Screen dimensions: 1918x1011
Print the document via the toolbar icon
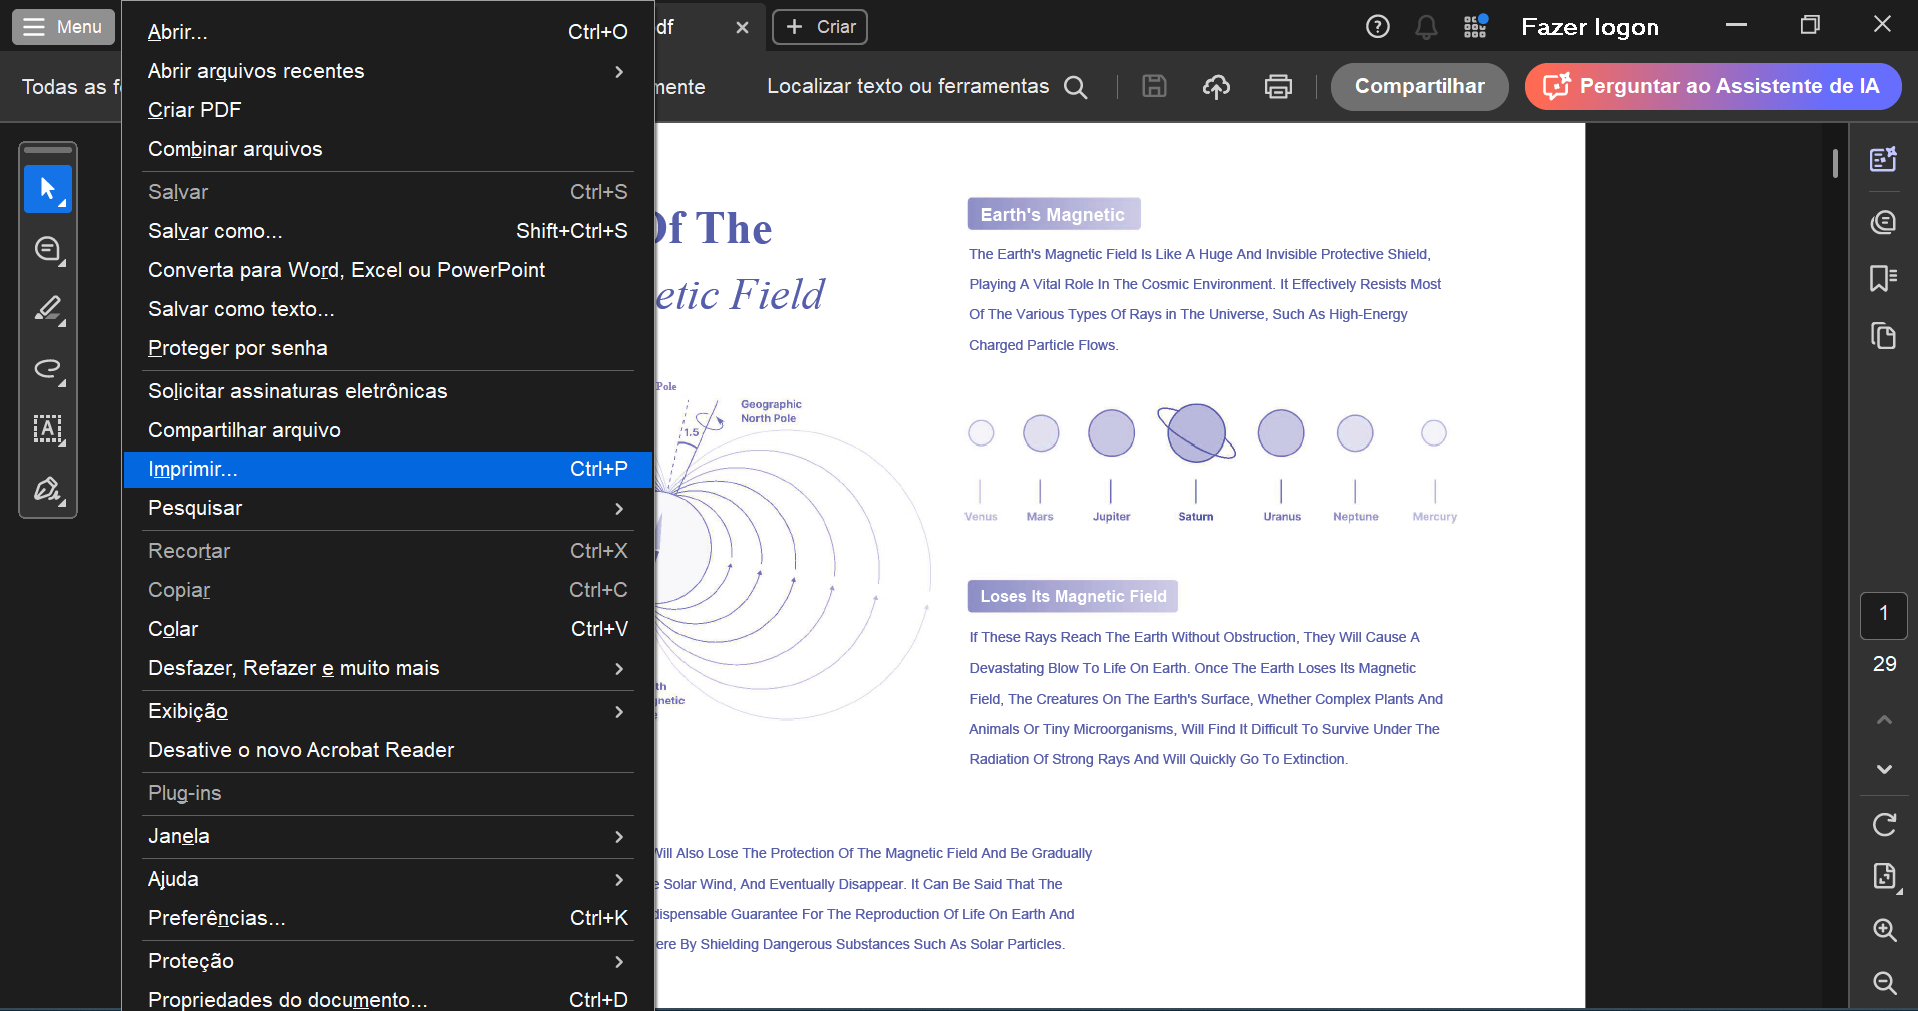coord(1278,86)
